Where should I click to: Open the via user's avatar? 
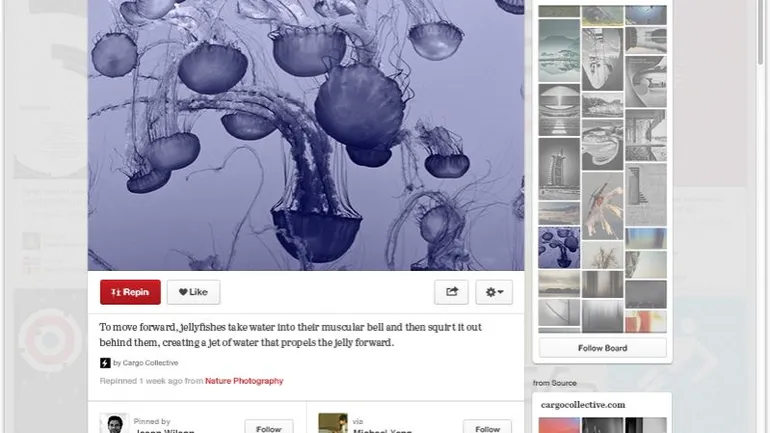(332, 423)
